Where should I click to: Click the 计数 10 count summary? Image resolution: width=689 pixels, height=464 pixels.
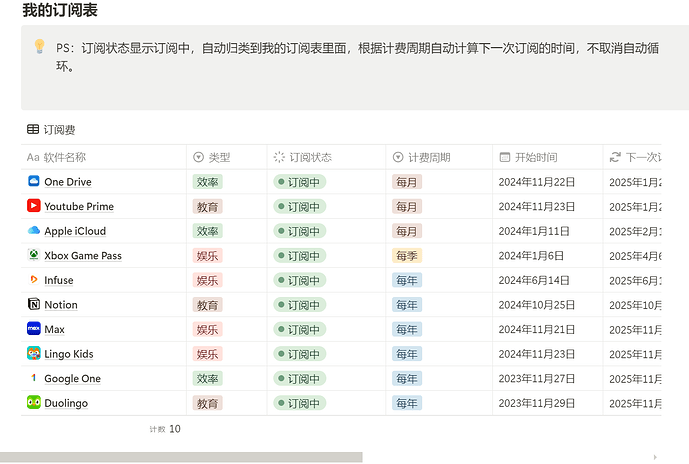165,429
